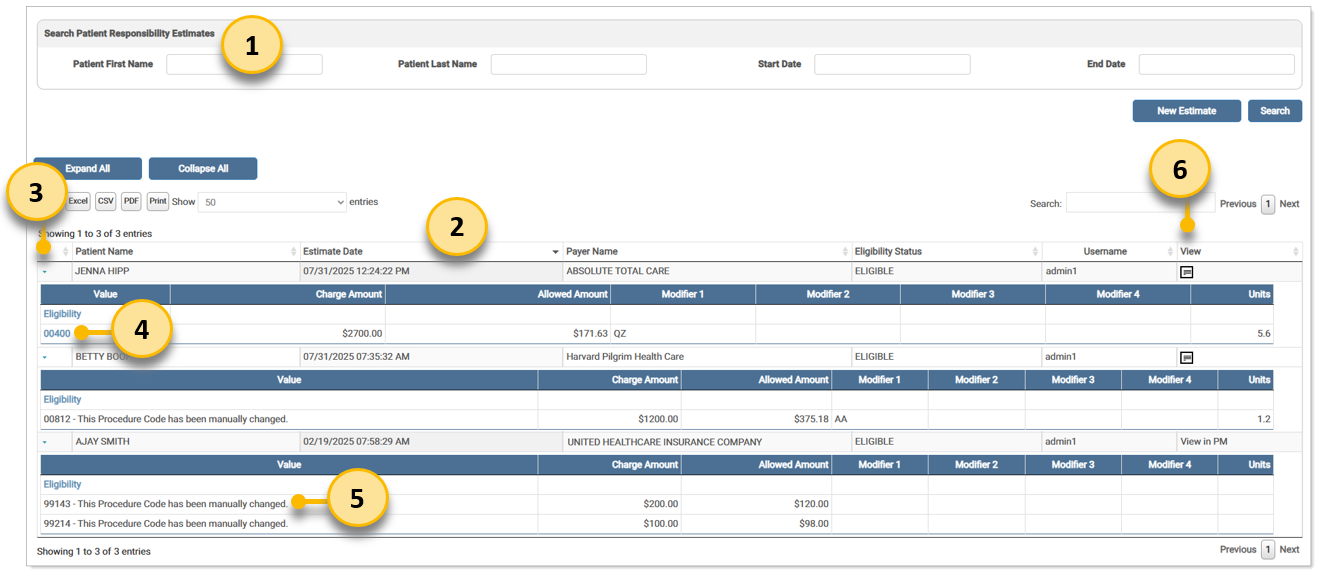The height and width of the screenshot is (572, 1321).
Task: Collapse the Ajay Smith row
Action: click(45, 442)
